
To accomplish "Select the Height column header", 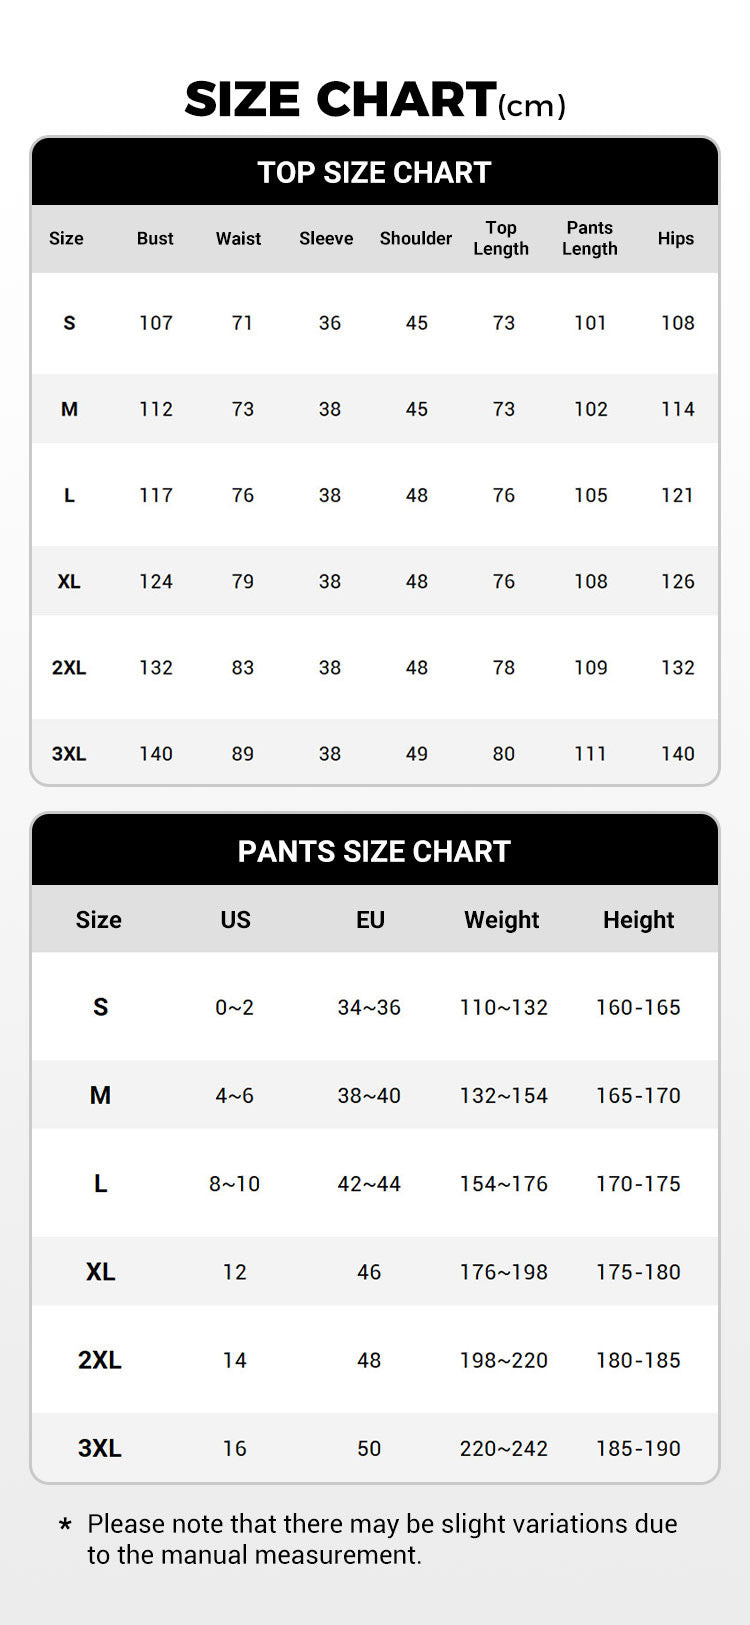I will pyautogui.click(x=638, y=920).
